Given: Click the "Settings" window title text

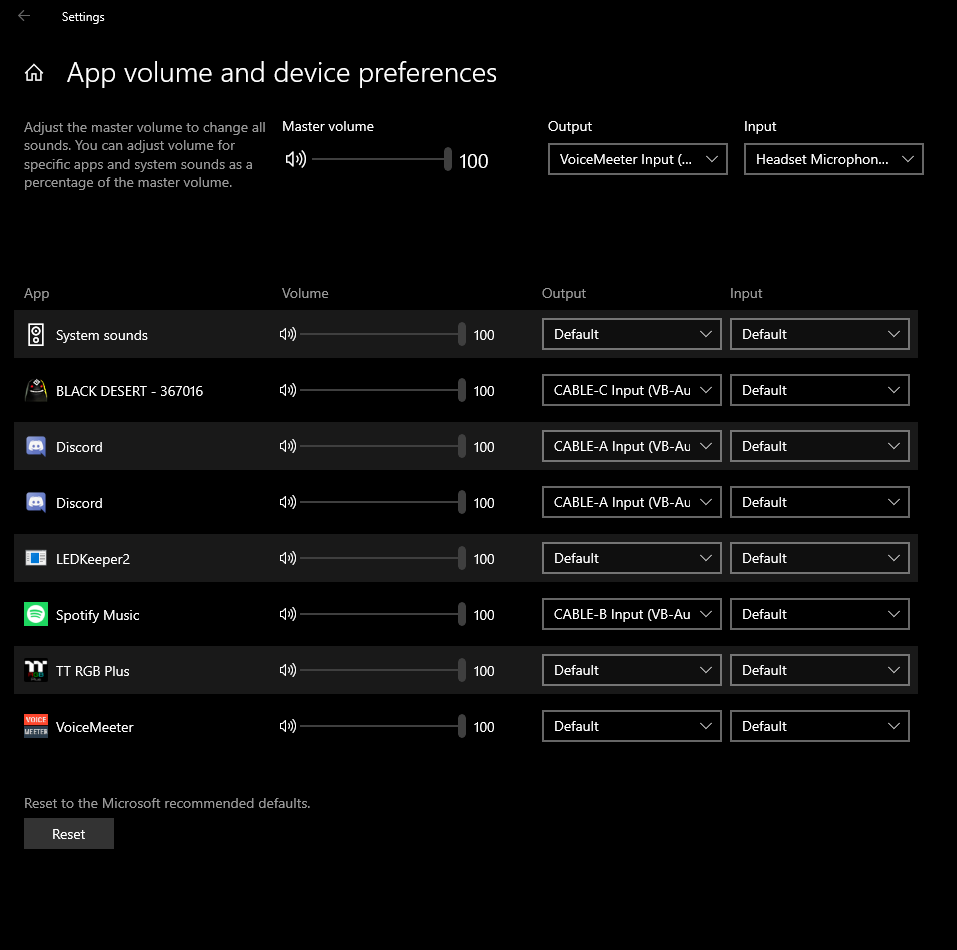Looking at the screenshot, I should [x=83, y=17].
